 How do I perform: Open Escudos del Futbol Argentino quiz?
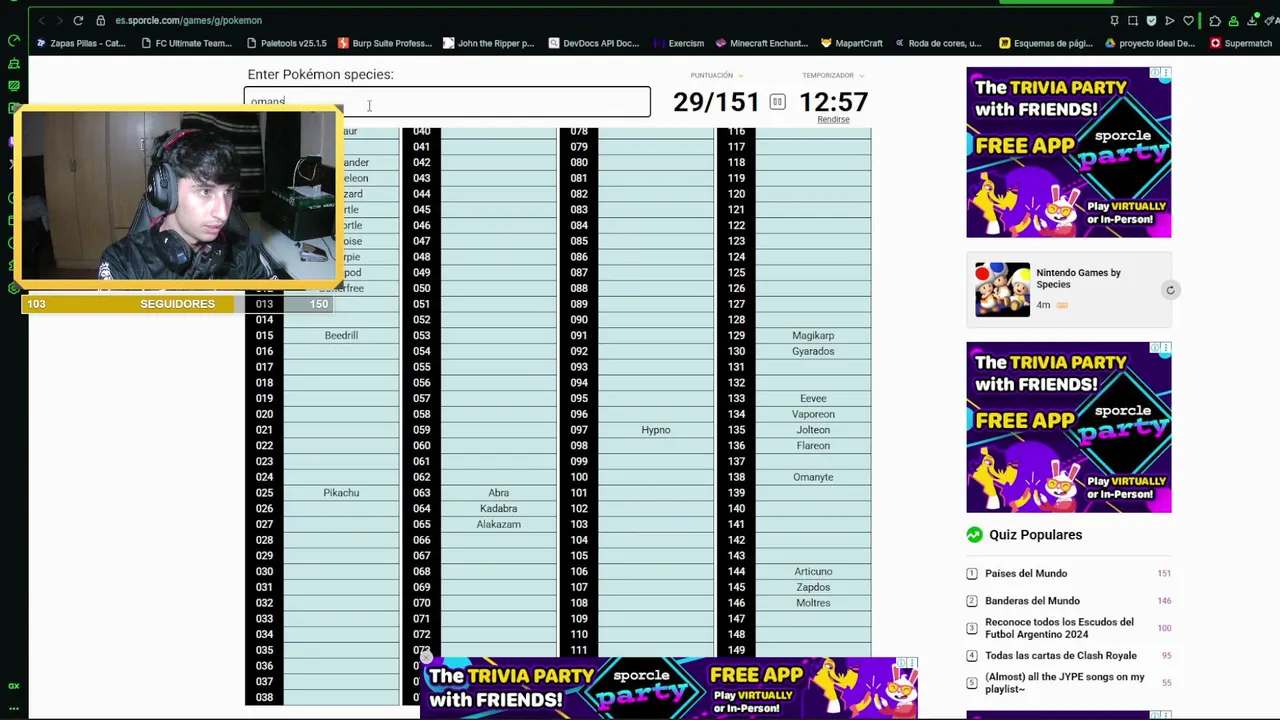(1059, 628)
